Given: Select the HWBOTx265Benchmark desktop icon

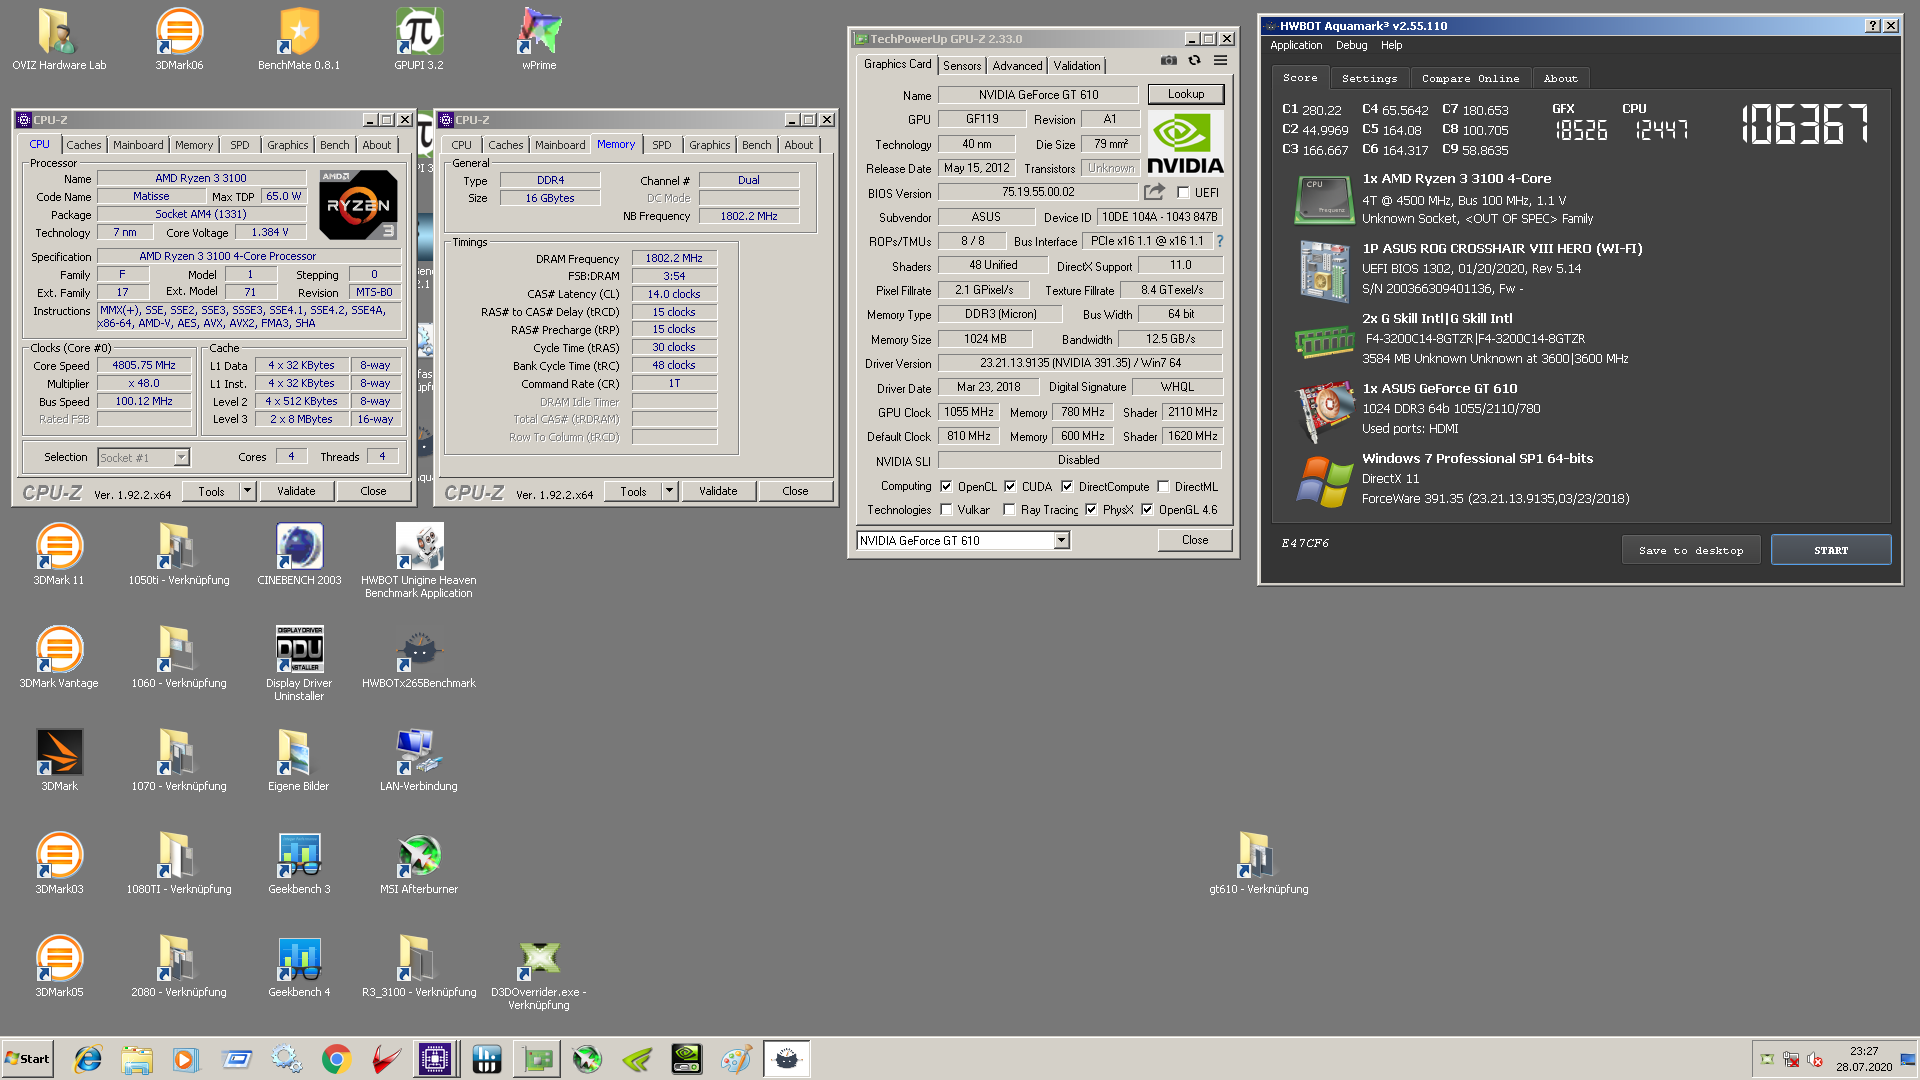Looking at the screenshot, I should tap(419, 657).
